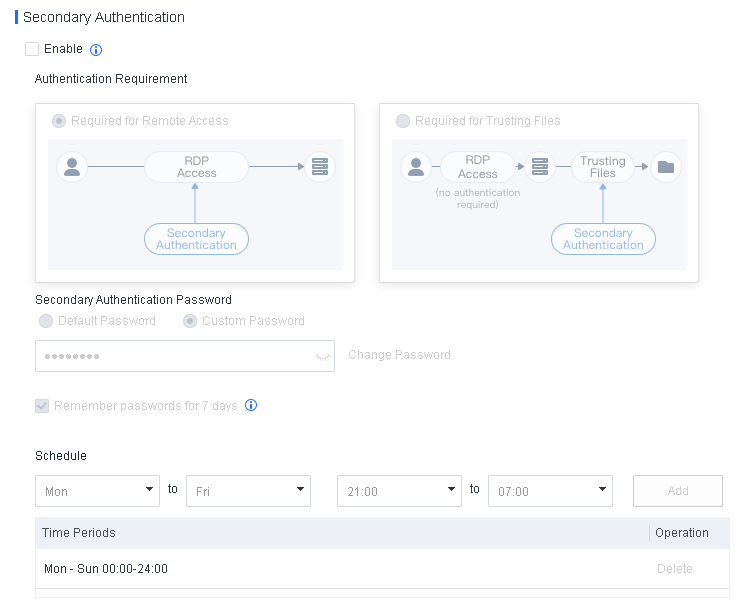Click server icon in Remote Access diagram
The height and width of the screenshot is (611, 748).
pyautogui.click(x=320, y=166)
